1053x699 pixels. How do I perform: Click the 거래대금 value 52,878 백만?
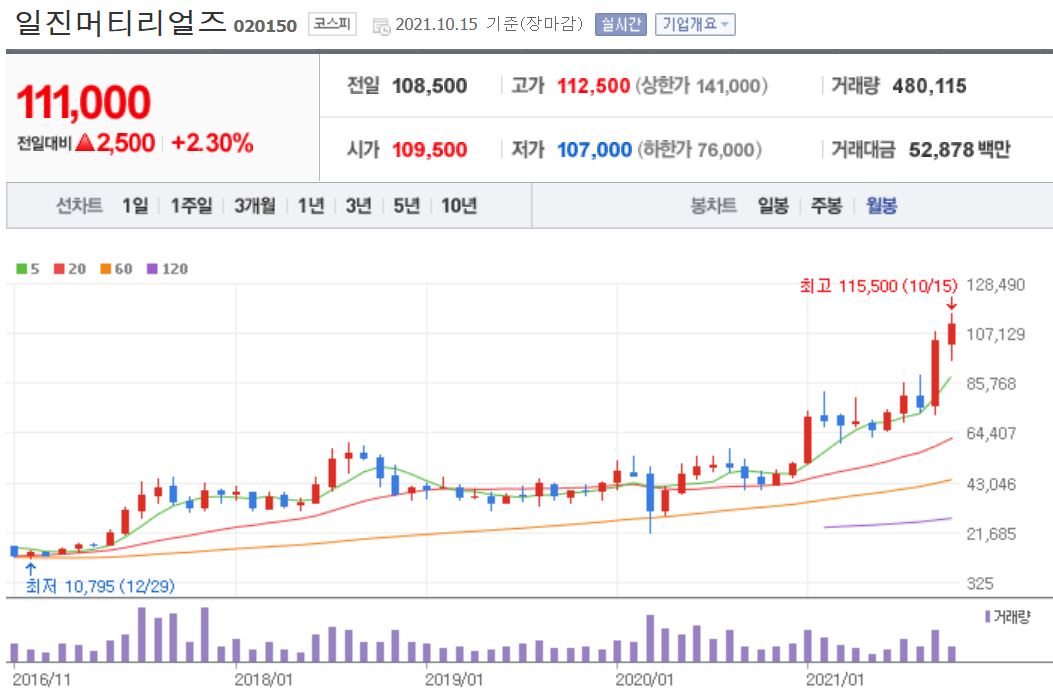pyautogui.click(x=960, y=149)
